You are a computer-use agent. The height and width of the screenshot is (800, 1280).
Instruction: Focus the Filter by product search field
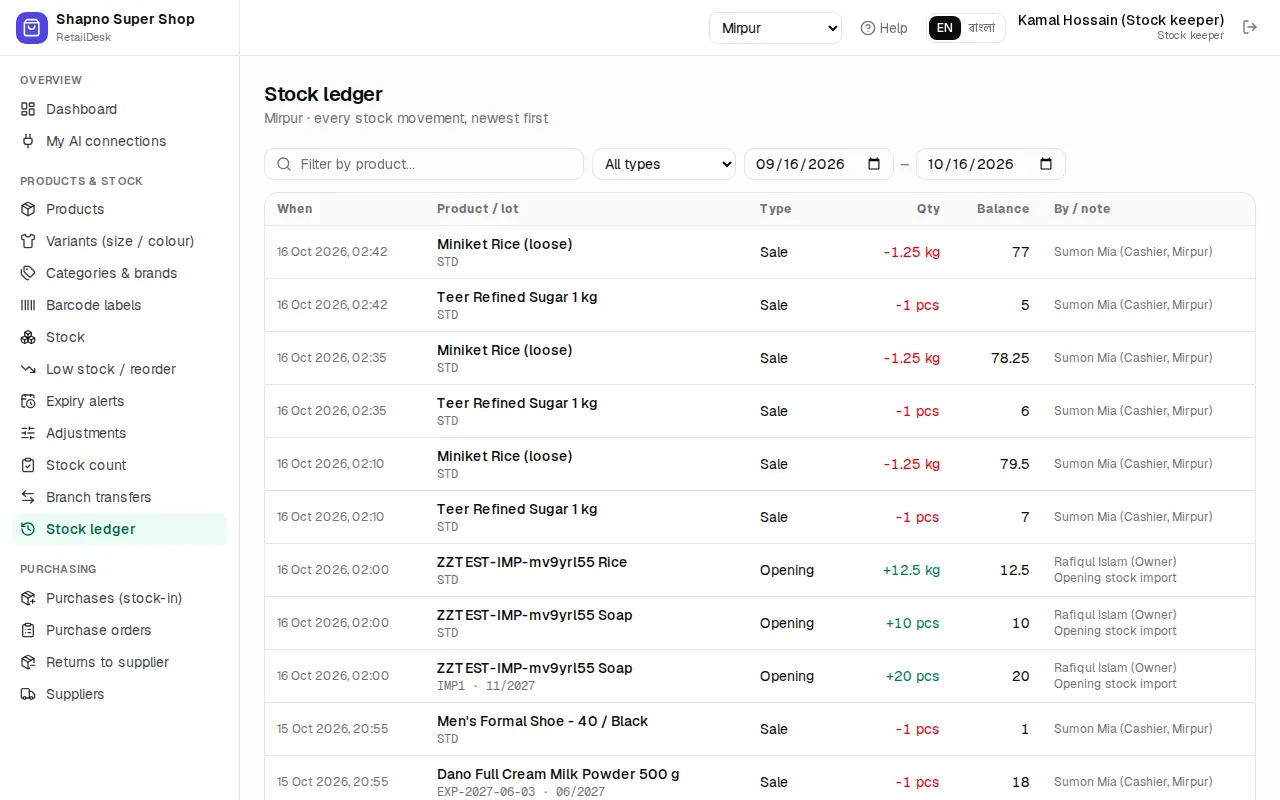pos(424,164)
